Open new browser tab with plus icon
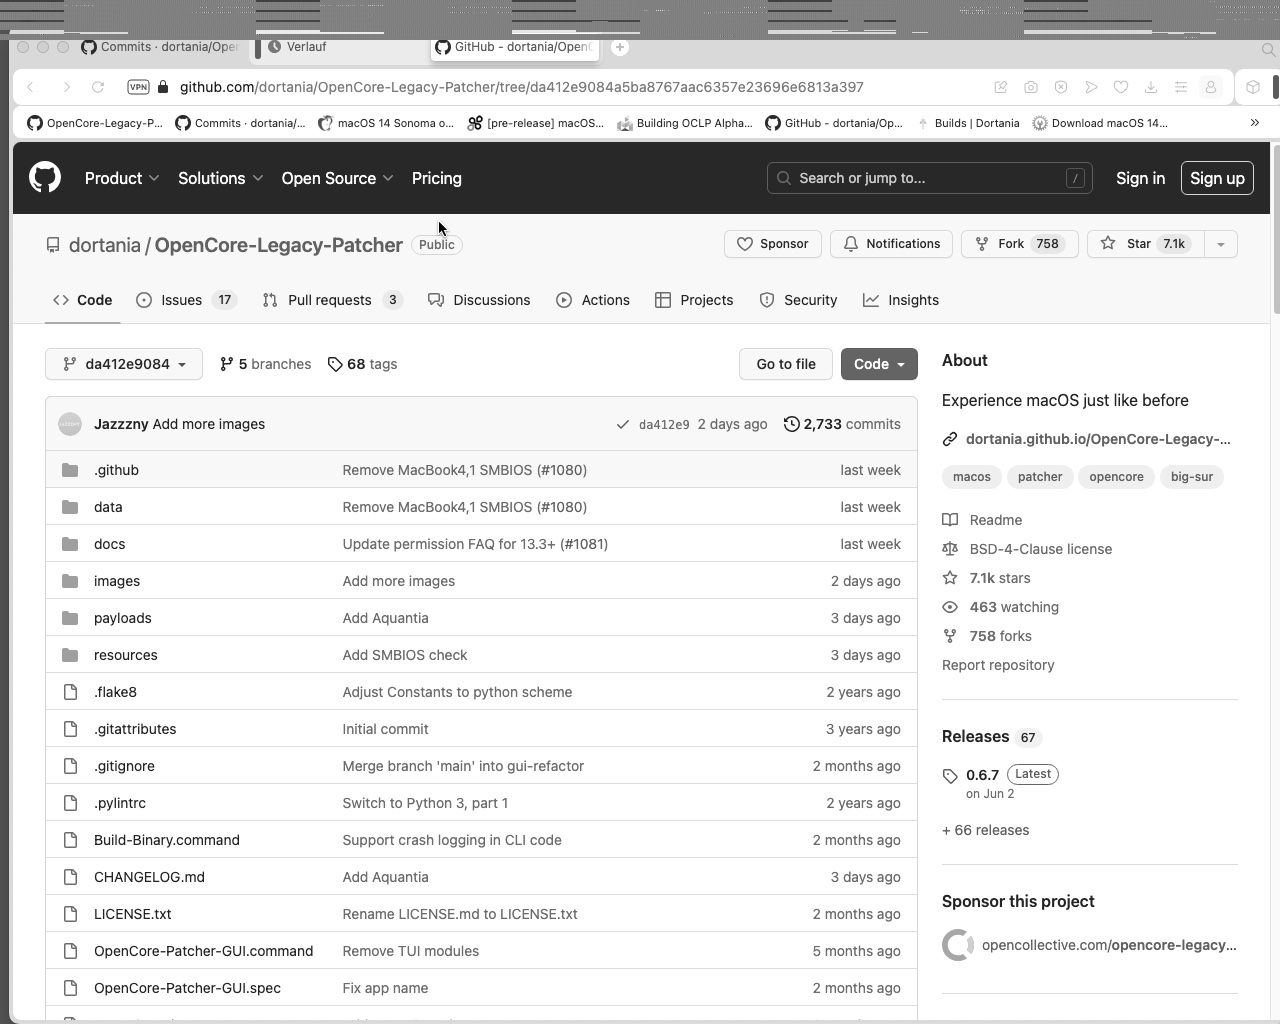This screenshot has height=1024, width=1280. tap(620, 47)
